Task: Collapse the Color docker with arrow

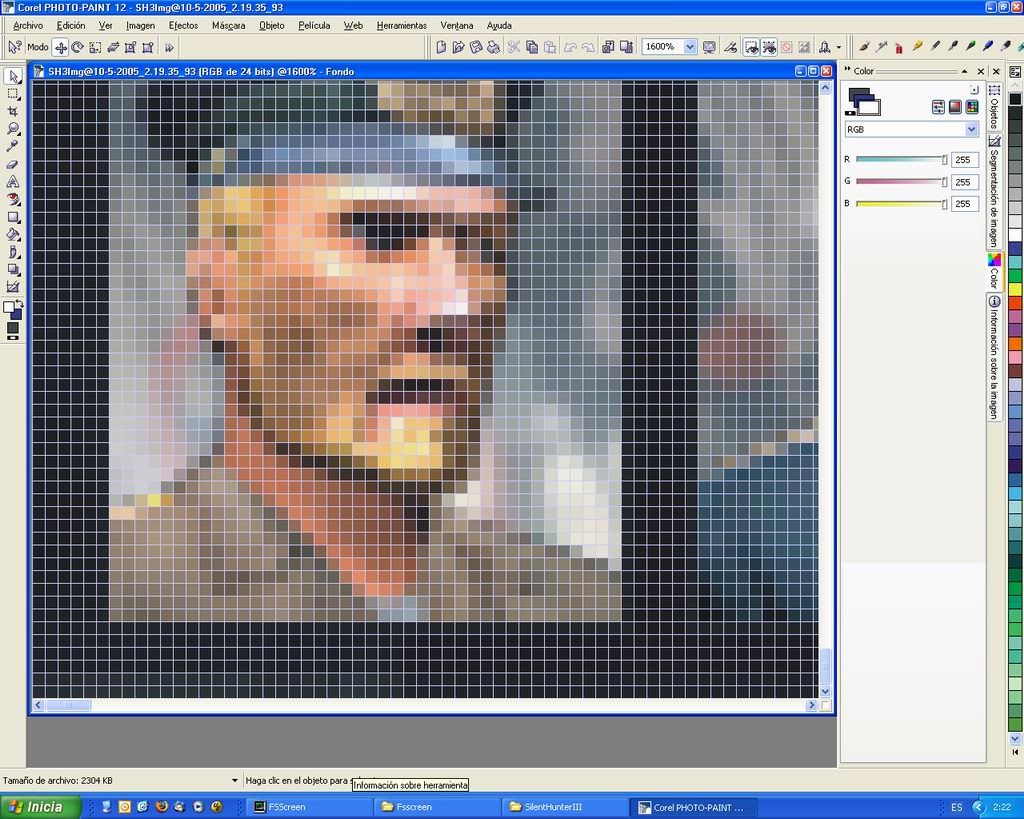Action: [965, 71]
